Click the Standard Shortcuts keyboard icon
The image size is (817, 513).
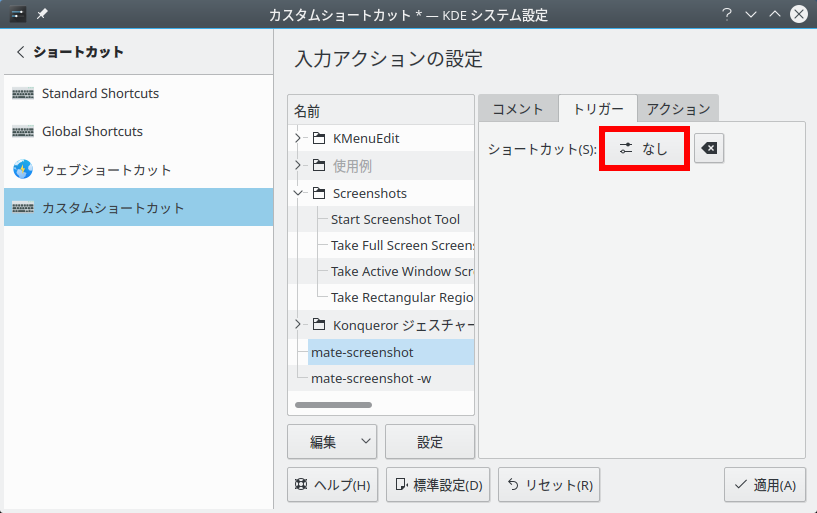point(23,94)
